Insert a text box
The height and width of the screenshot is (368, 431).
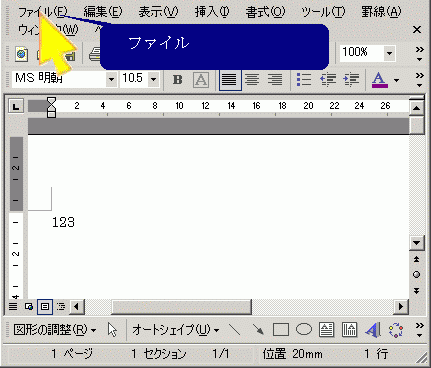coord(326,330)
